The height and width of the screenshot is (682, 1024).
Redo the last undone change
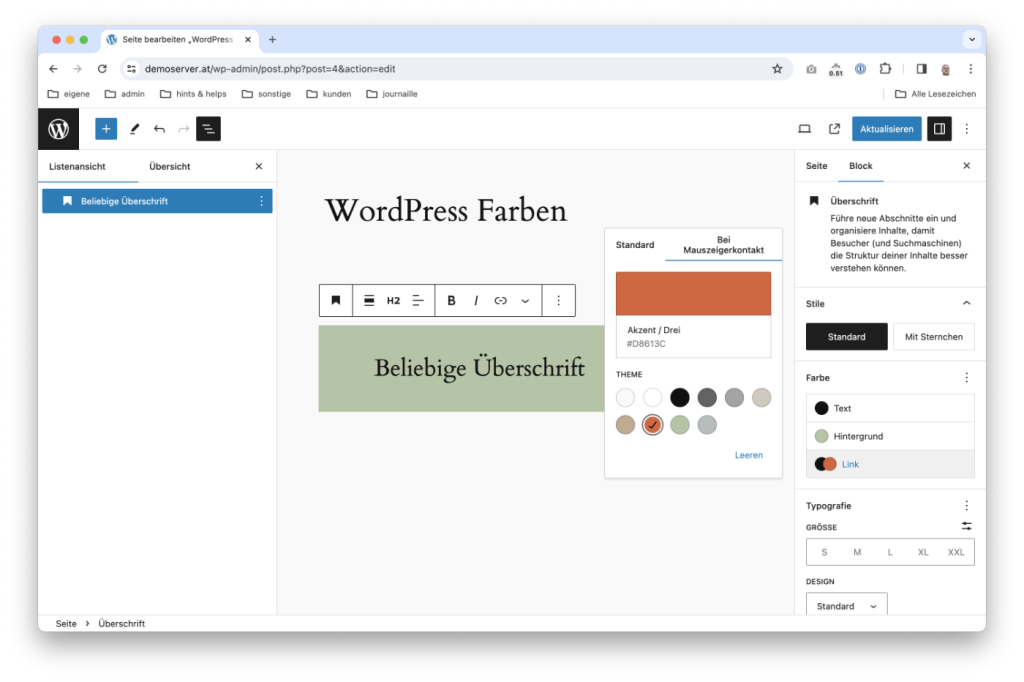coord(184,129)
